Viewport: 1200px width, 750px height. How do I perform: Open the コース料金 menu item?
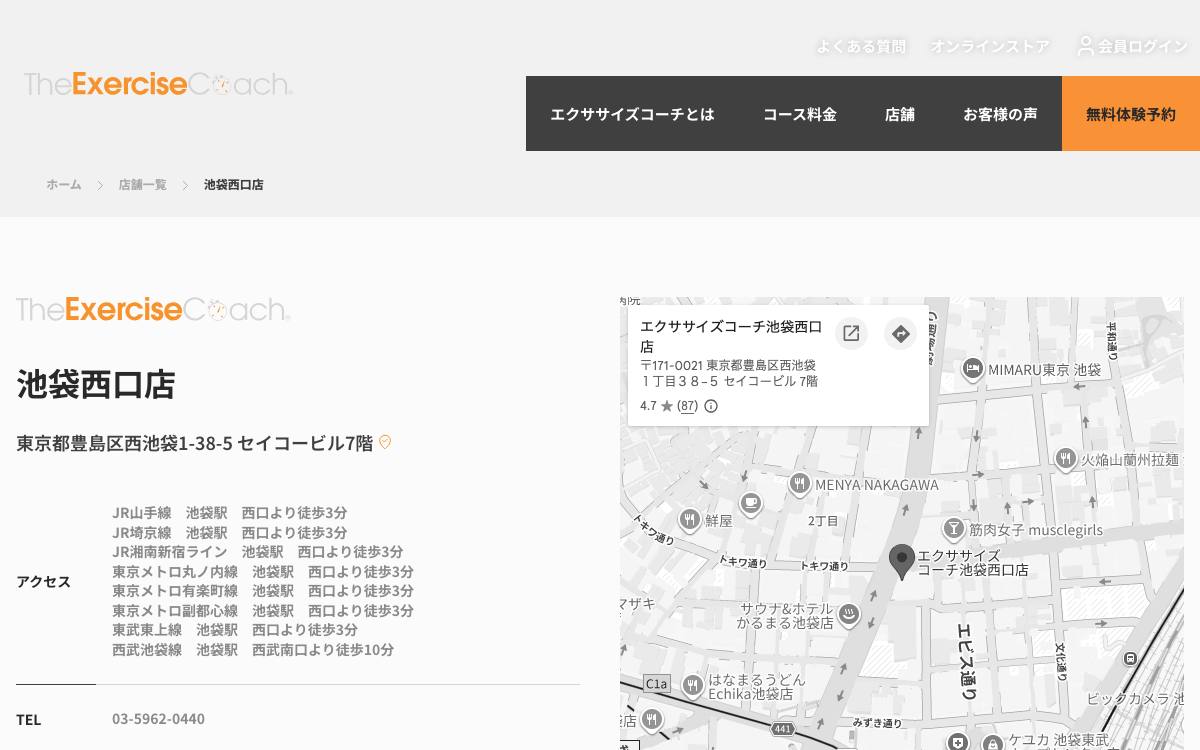(799, 114)
